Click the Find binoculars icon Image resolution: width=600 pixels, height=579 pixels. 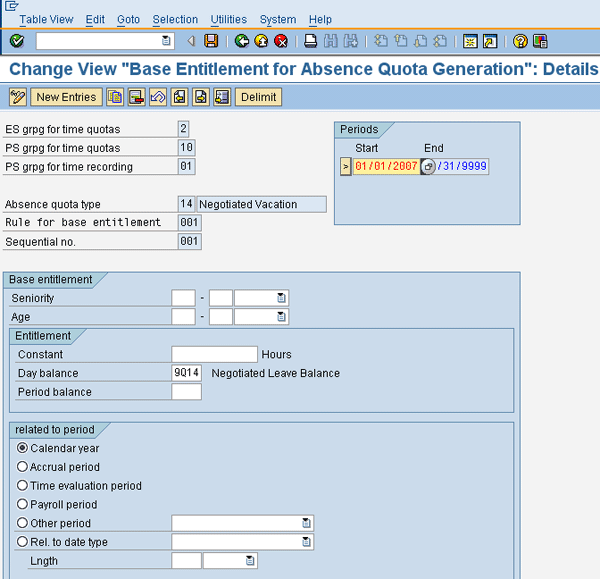(x=331, y=41)
